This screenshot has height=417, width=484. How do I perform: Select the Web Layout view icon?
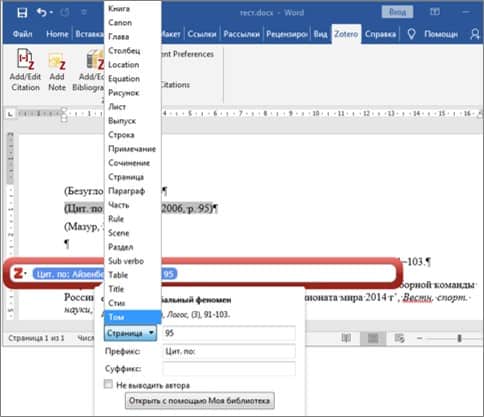(399, 338)
